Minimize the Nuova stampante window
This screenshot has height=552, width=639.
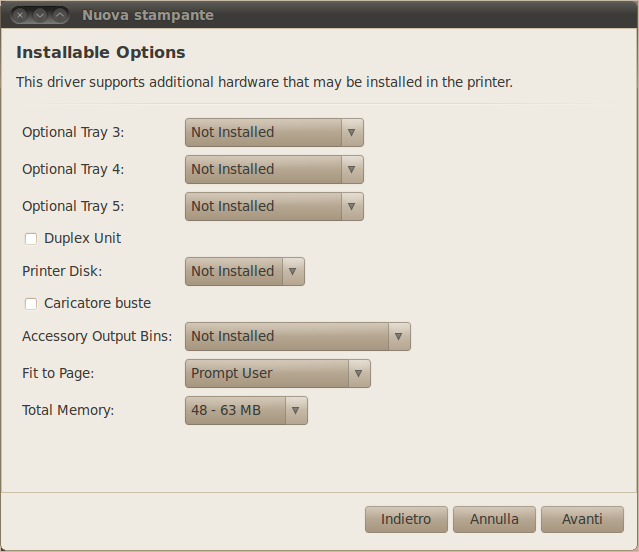coord(40,15)
